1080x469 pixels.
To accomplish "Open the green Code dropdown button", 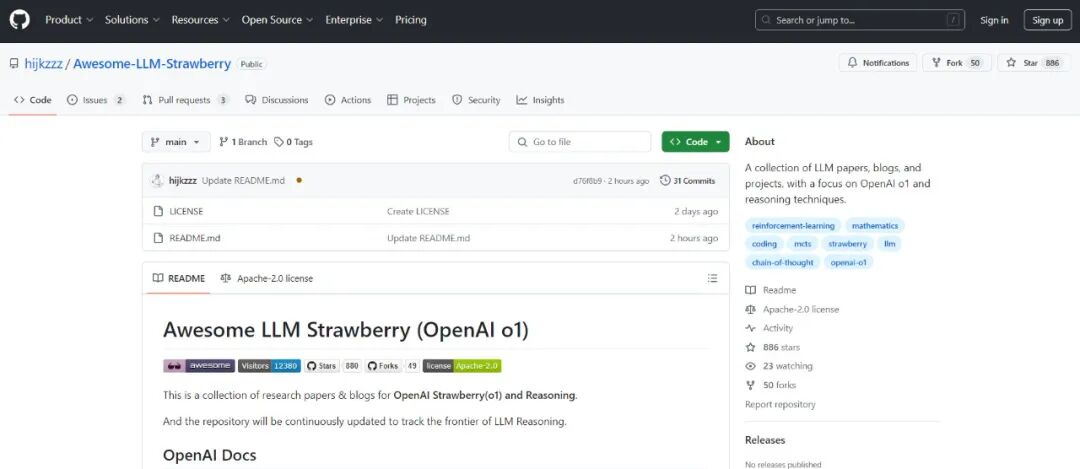I will point(696,142).
